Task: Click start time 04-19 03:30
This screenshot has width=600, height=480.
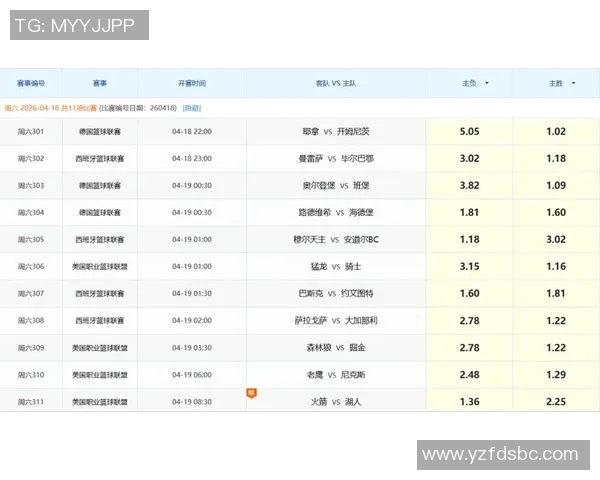Action: pos(192,348)
